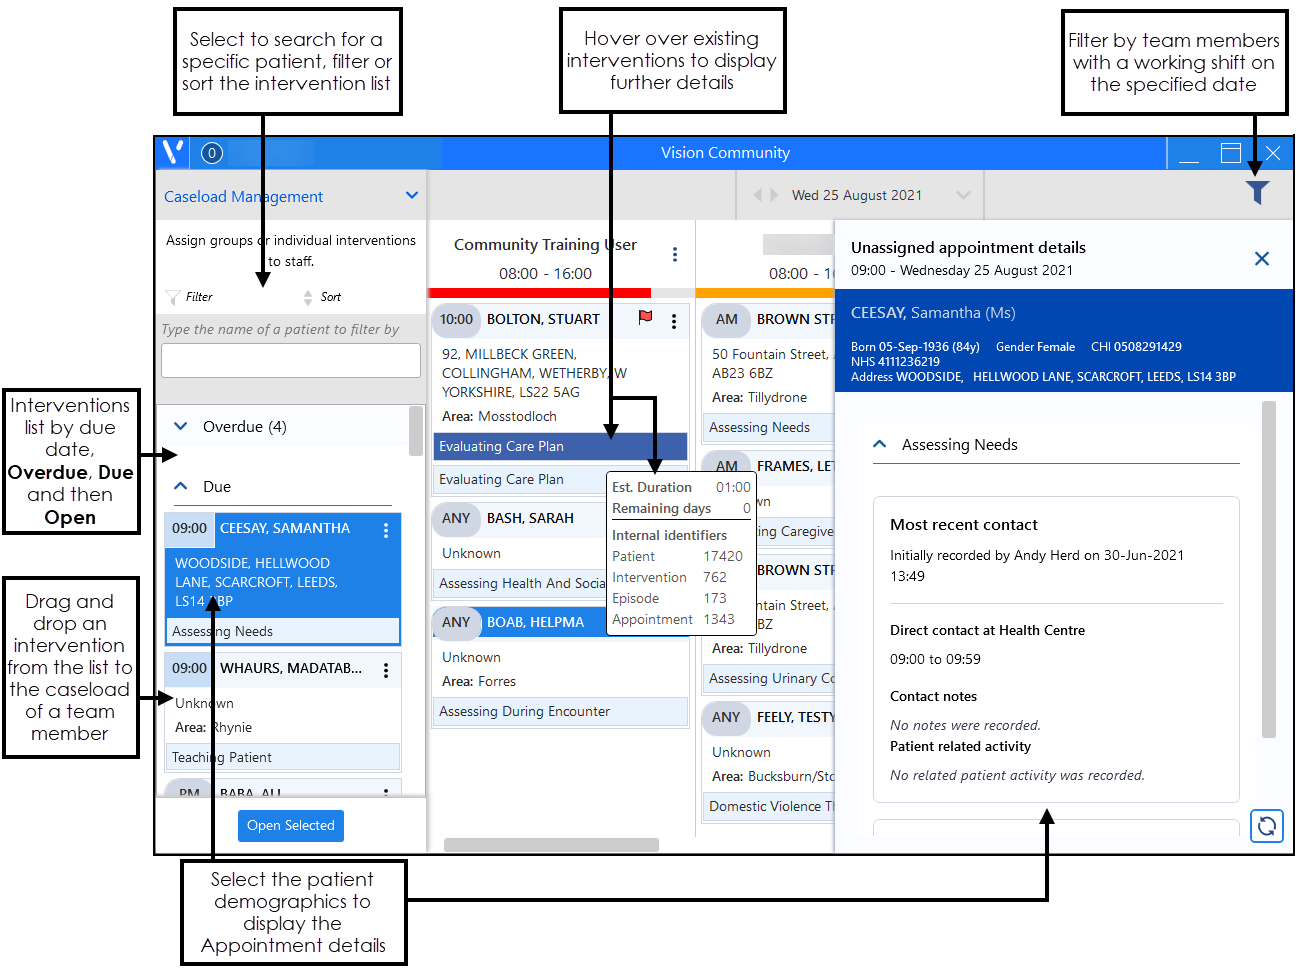Click the team member filter funnel icon
The image size is (1296, 970).
1257,192
